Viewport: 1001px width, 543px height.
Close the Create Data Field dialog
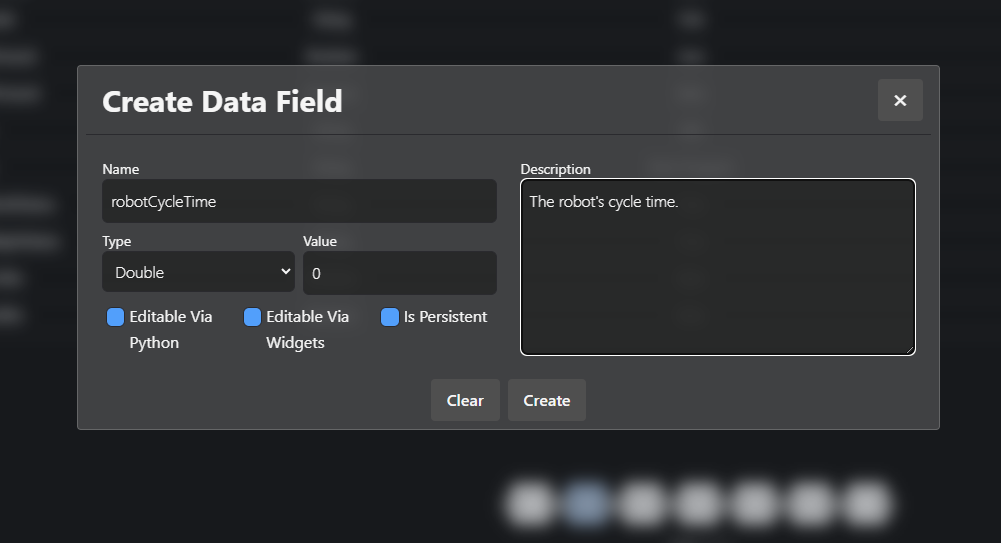pyautogui.click(x=900, y=100)
